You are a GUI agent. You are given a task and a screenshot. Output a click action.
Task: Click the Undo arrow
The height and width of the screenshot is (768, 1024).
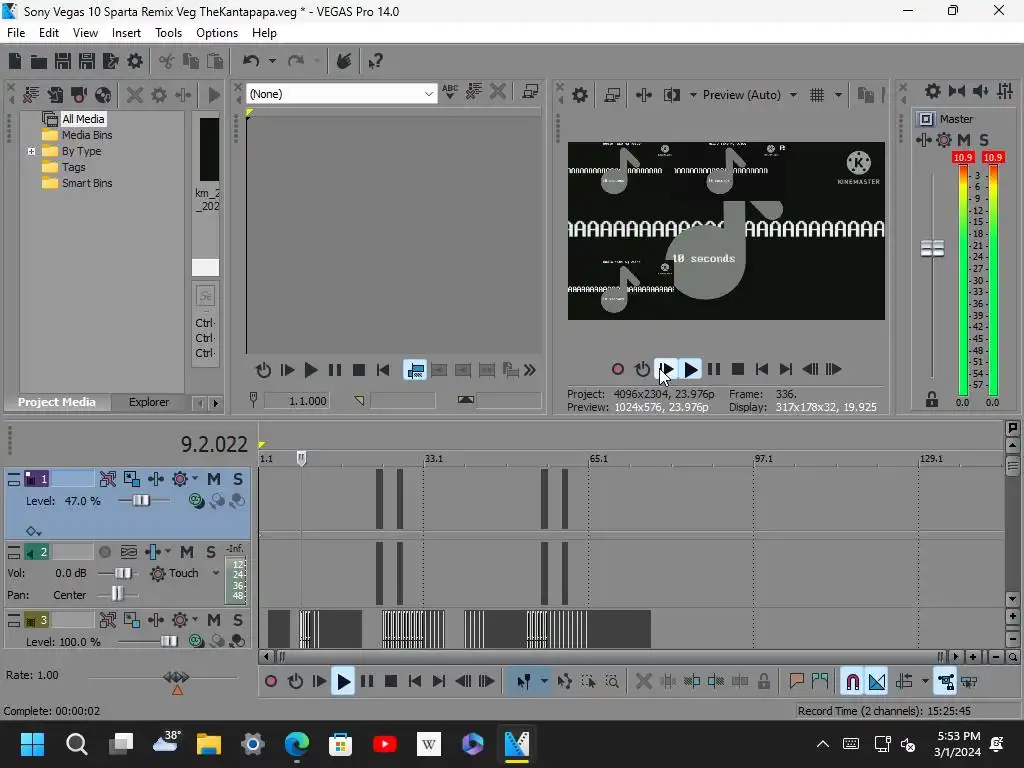[251, 61]
